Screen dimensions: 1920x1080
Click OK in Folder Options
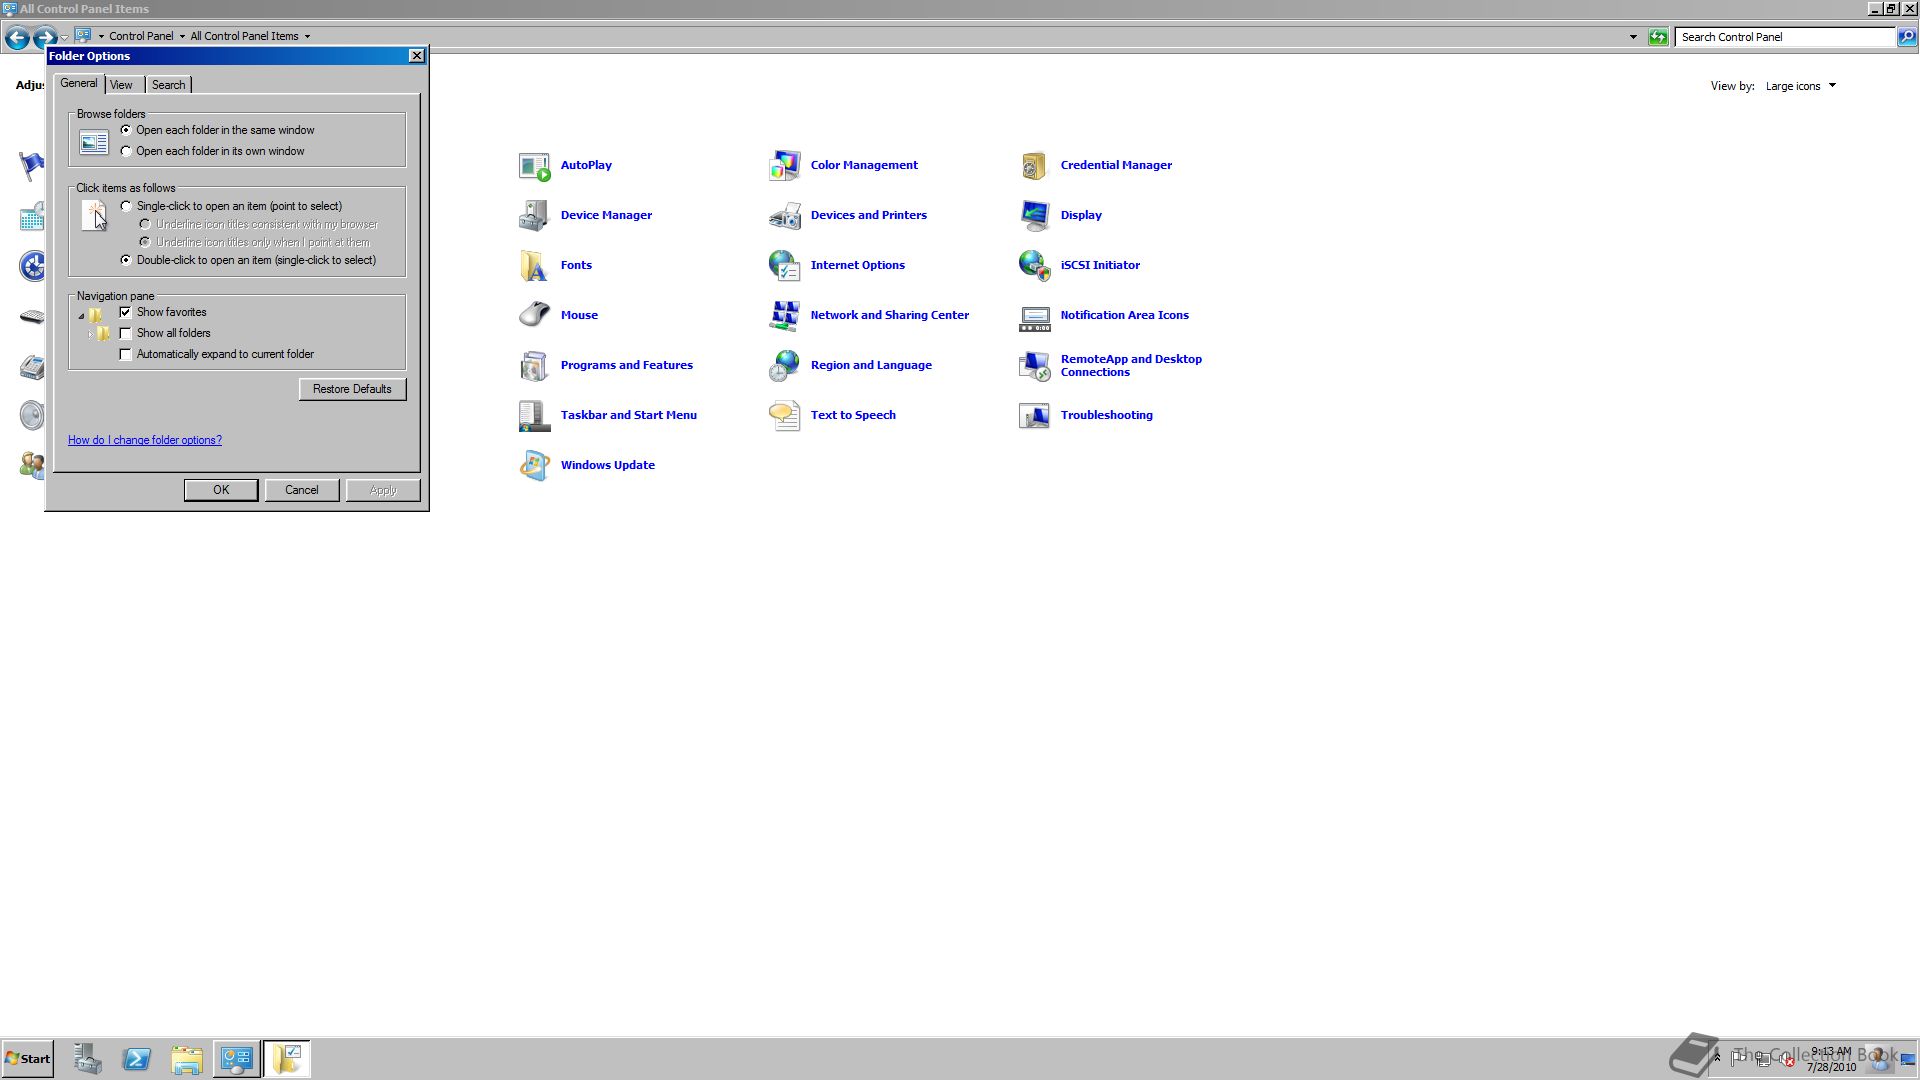[221, 490]
